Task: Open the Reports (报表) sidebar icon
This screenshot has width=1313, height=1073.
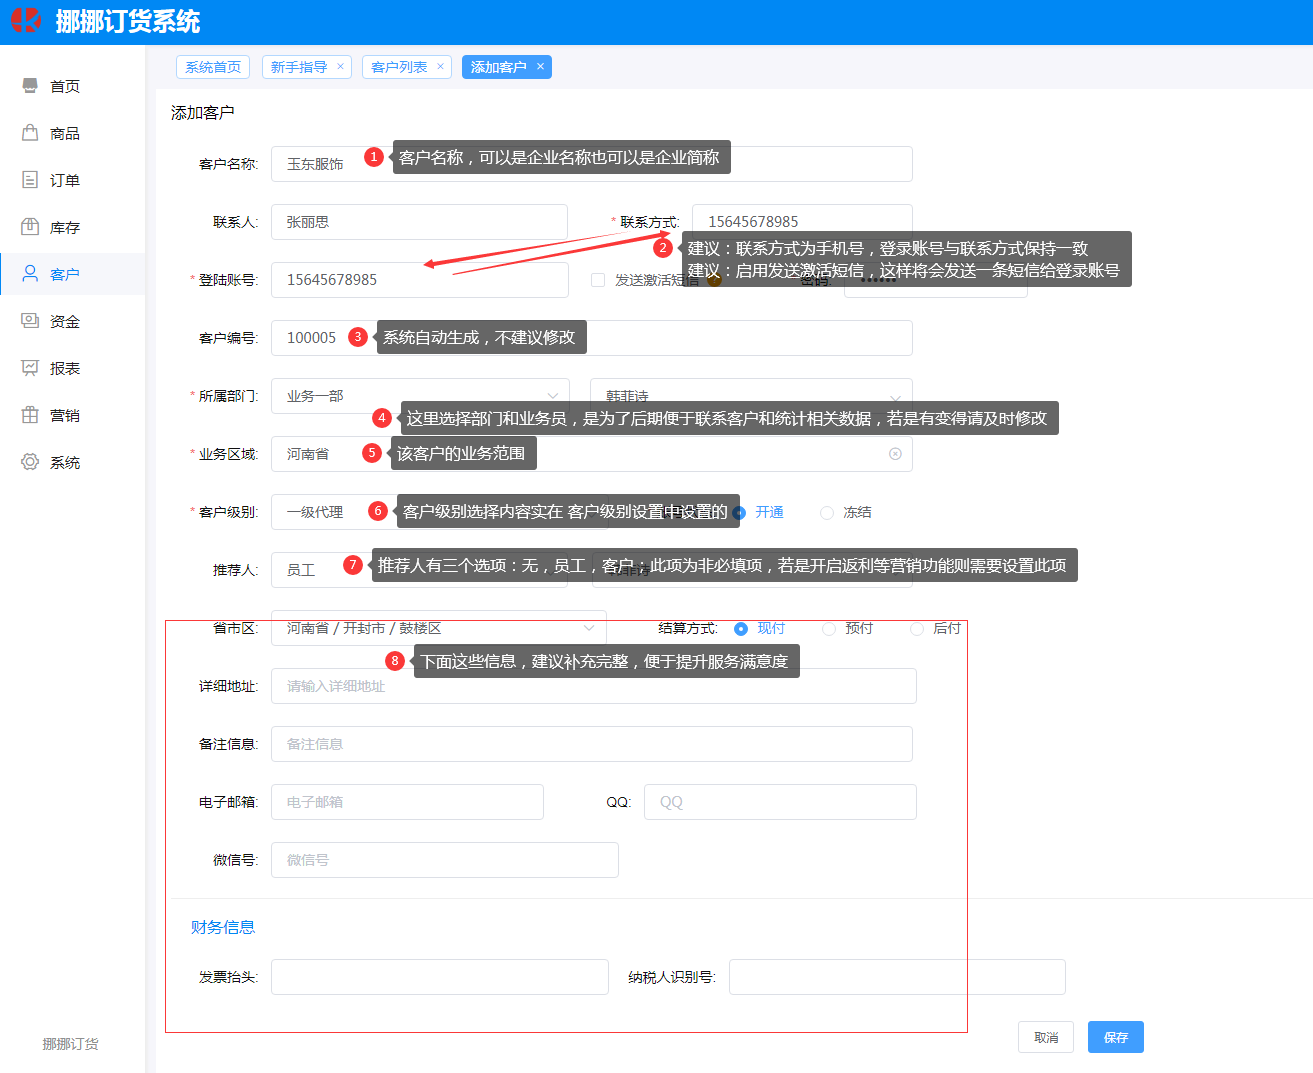Action: (x=30, y=368)
